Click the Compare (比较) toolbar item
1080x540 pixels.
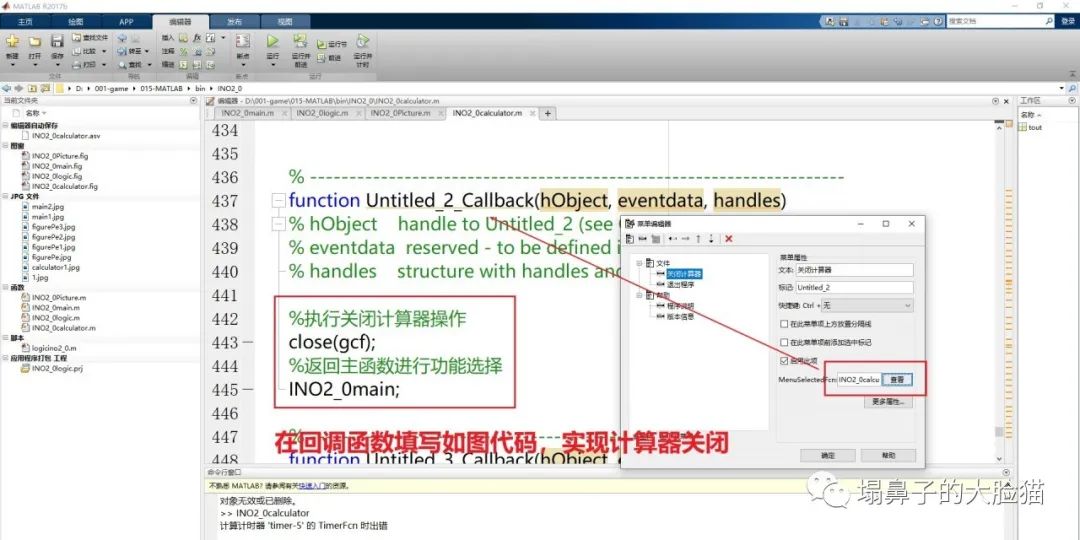click(89, 51)
